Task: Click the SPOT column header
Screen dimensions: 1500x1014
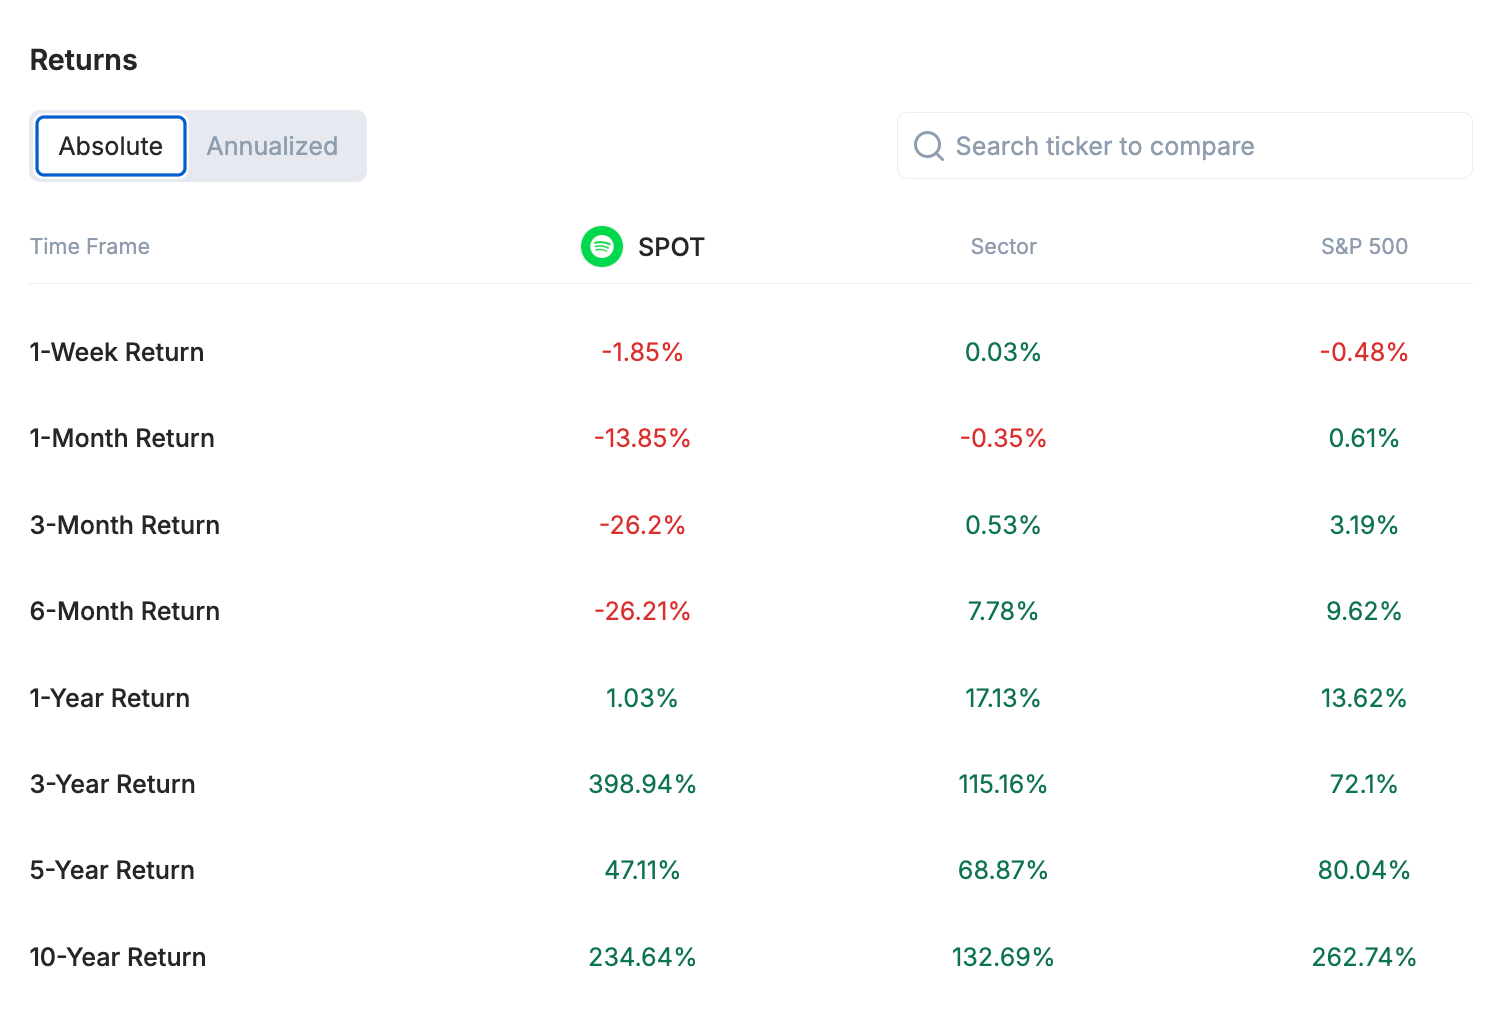Action: click(x=671, y=247)
